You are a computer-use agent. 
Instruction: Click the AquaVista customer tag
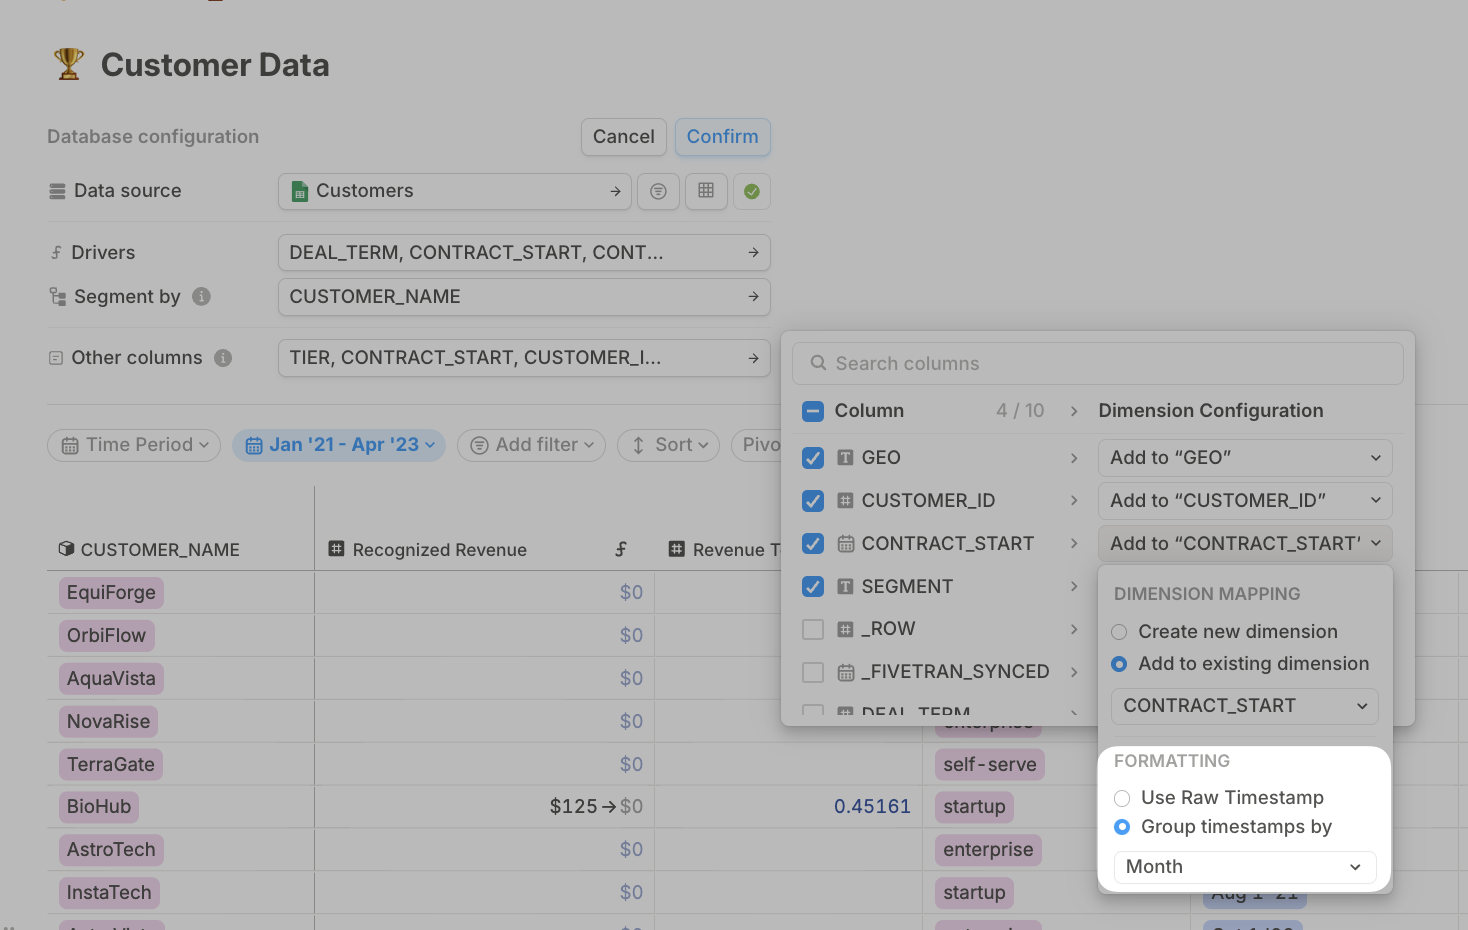(111, 679)
